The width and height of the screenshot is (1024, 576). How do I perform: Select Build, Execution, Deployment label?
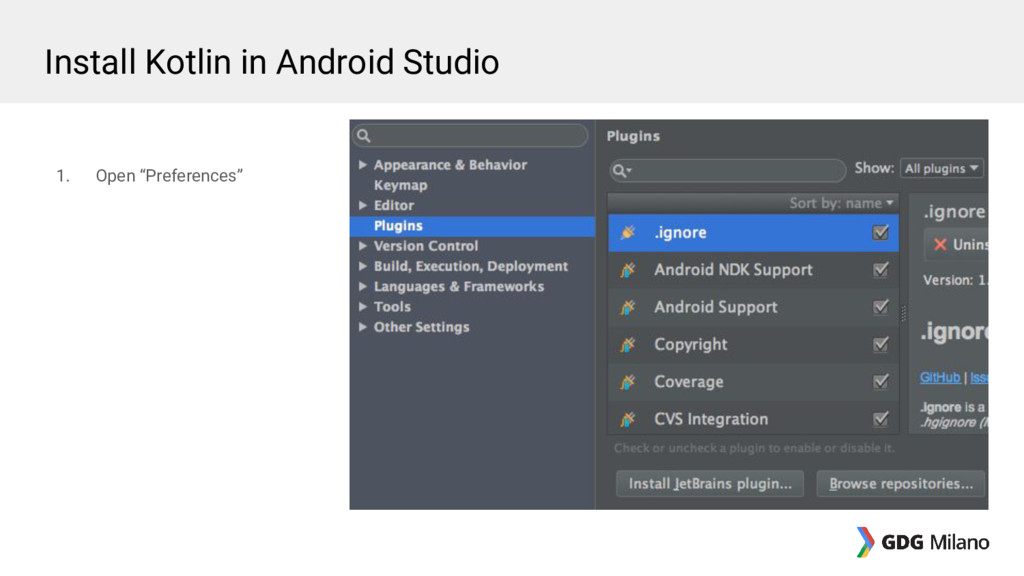(x=471, y=266)
